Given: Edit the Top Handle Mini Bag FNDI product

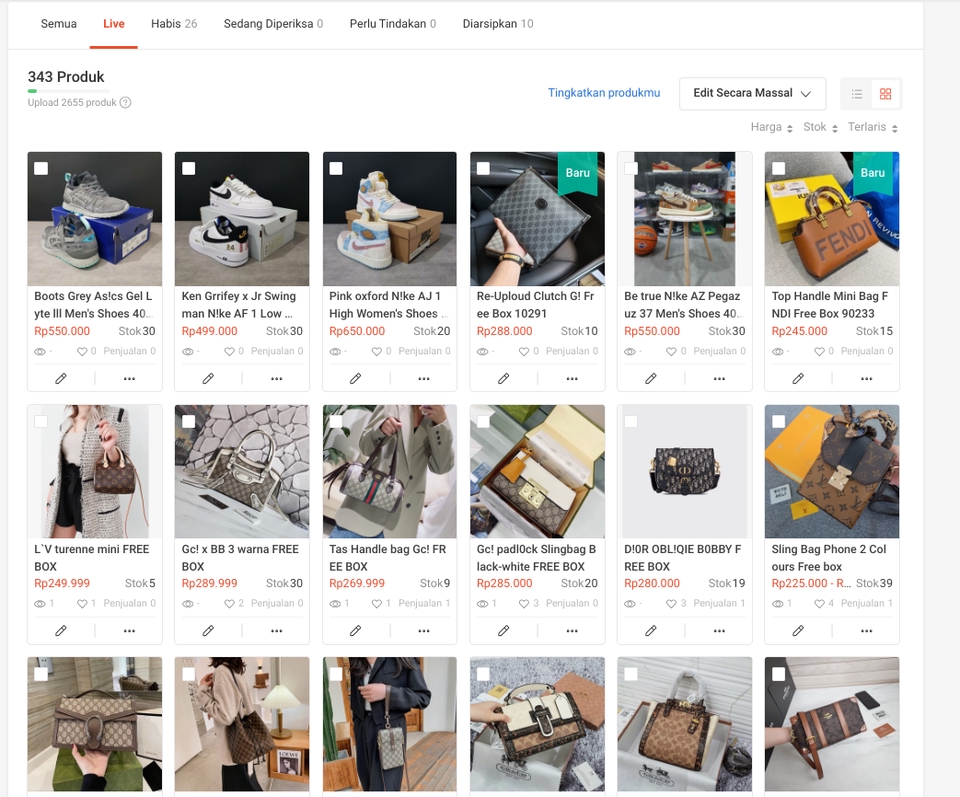Looking at the screenshot, I should point(798,379).
